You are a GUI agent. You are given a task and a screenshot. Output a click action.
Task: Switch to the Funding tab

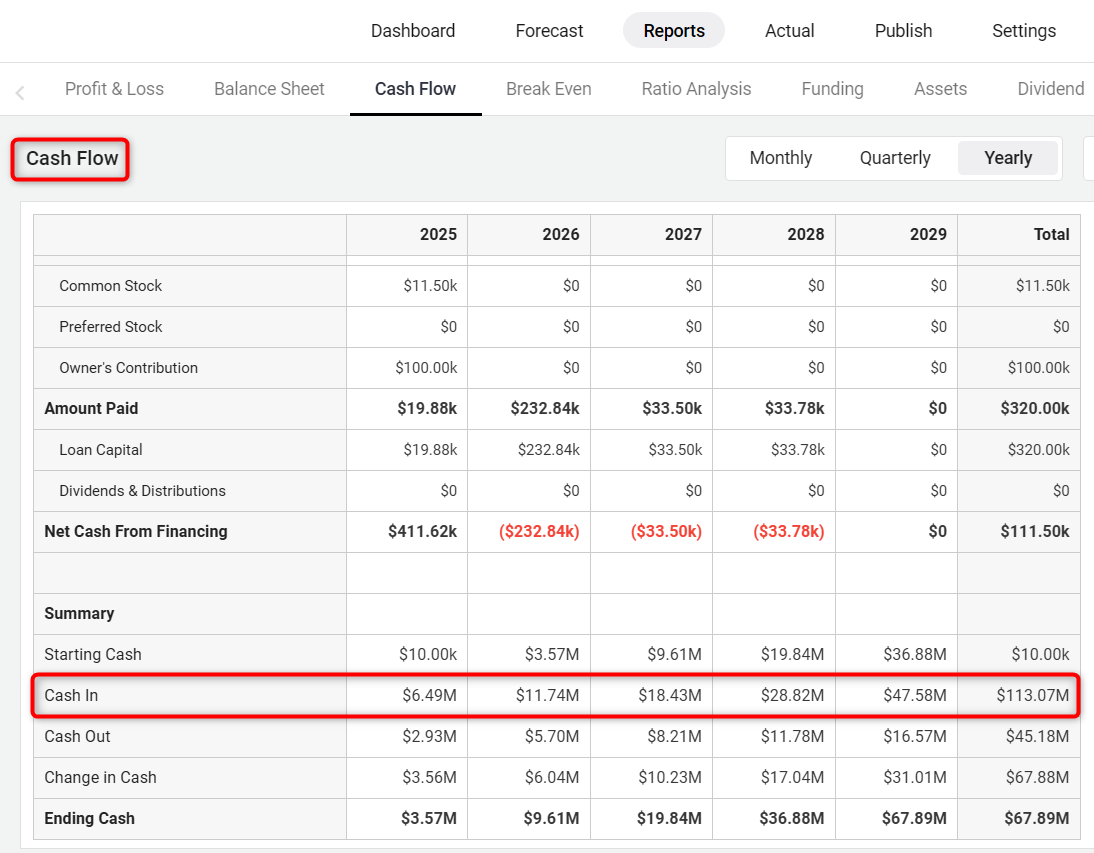(x=832, y=89)
